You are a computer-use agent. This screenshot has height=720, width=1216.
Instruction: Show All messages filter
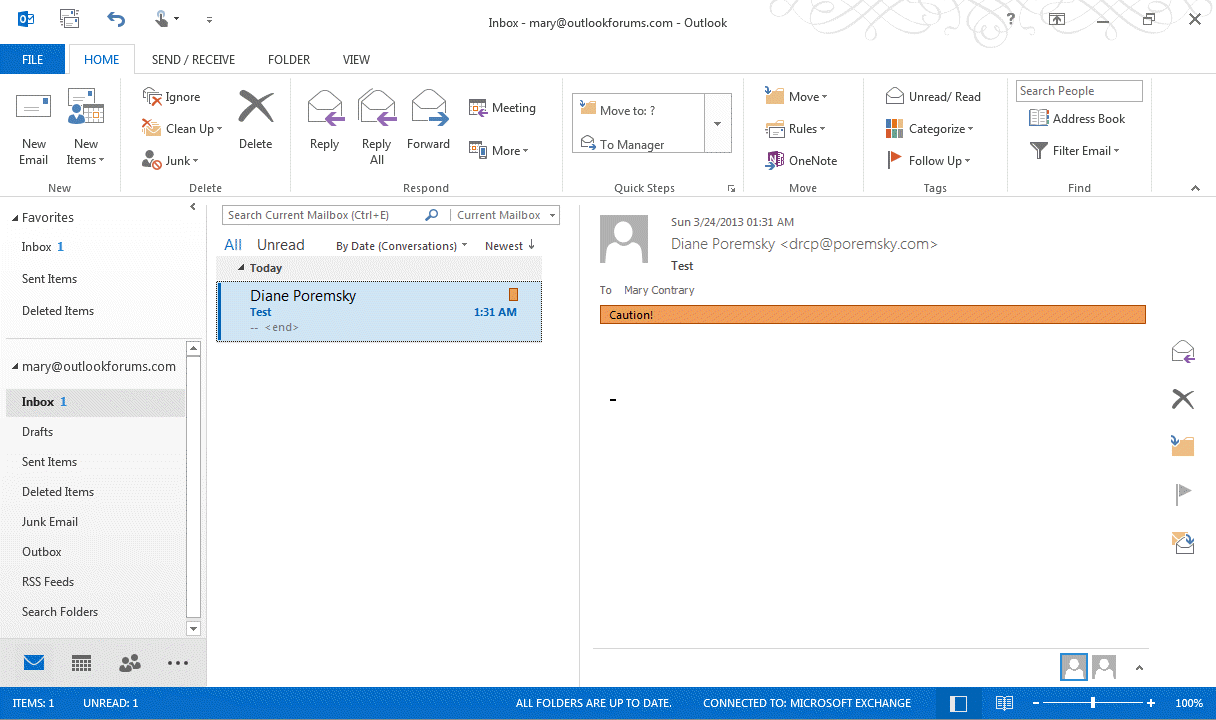tap(233, 245)
